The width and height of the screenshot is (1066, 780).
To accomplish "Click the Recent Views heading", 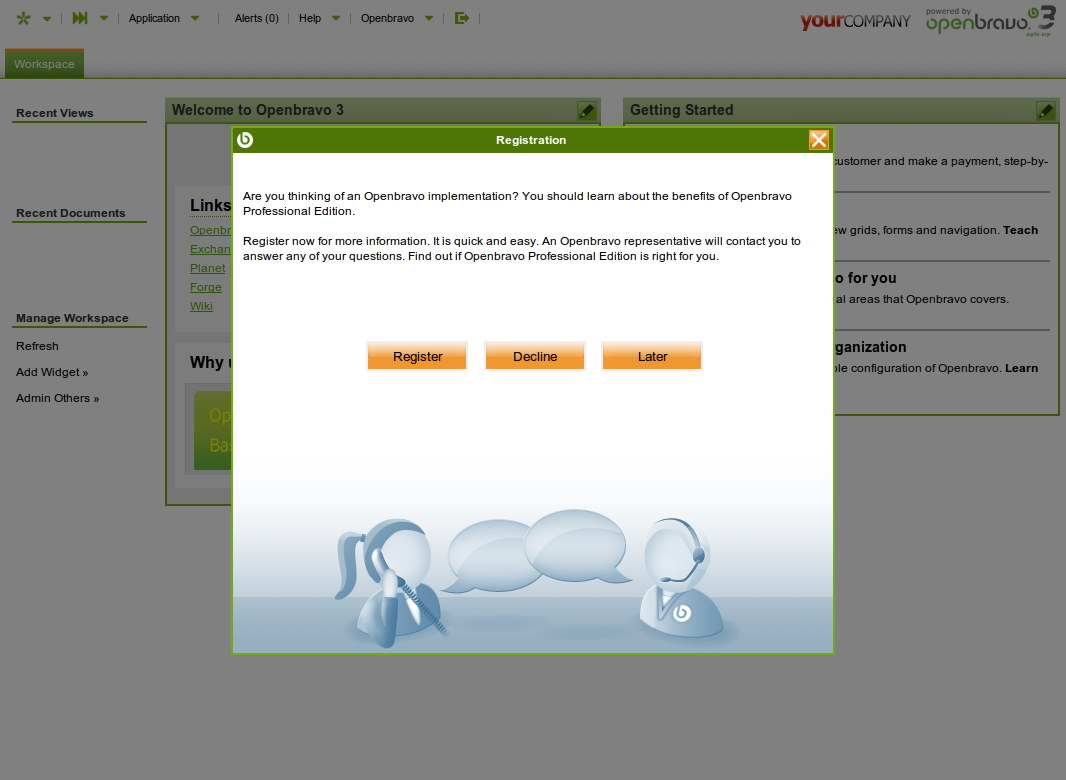I will coord(54,113).
